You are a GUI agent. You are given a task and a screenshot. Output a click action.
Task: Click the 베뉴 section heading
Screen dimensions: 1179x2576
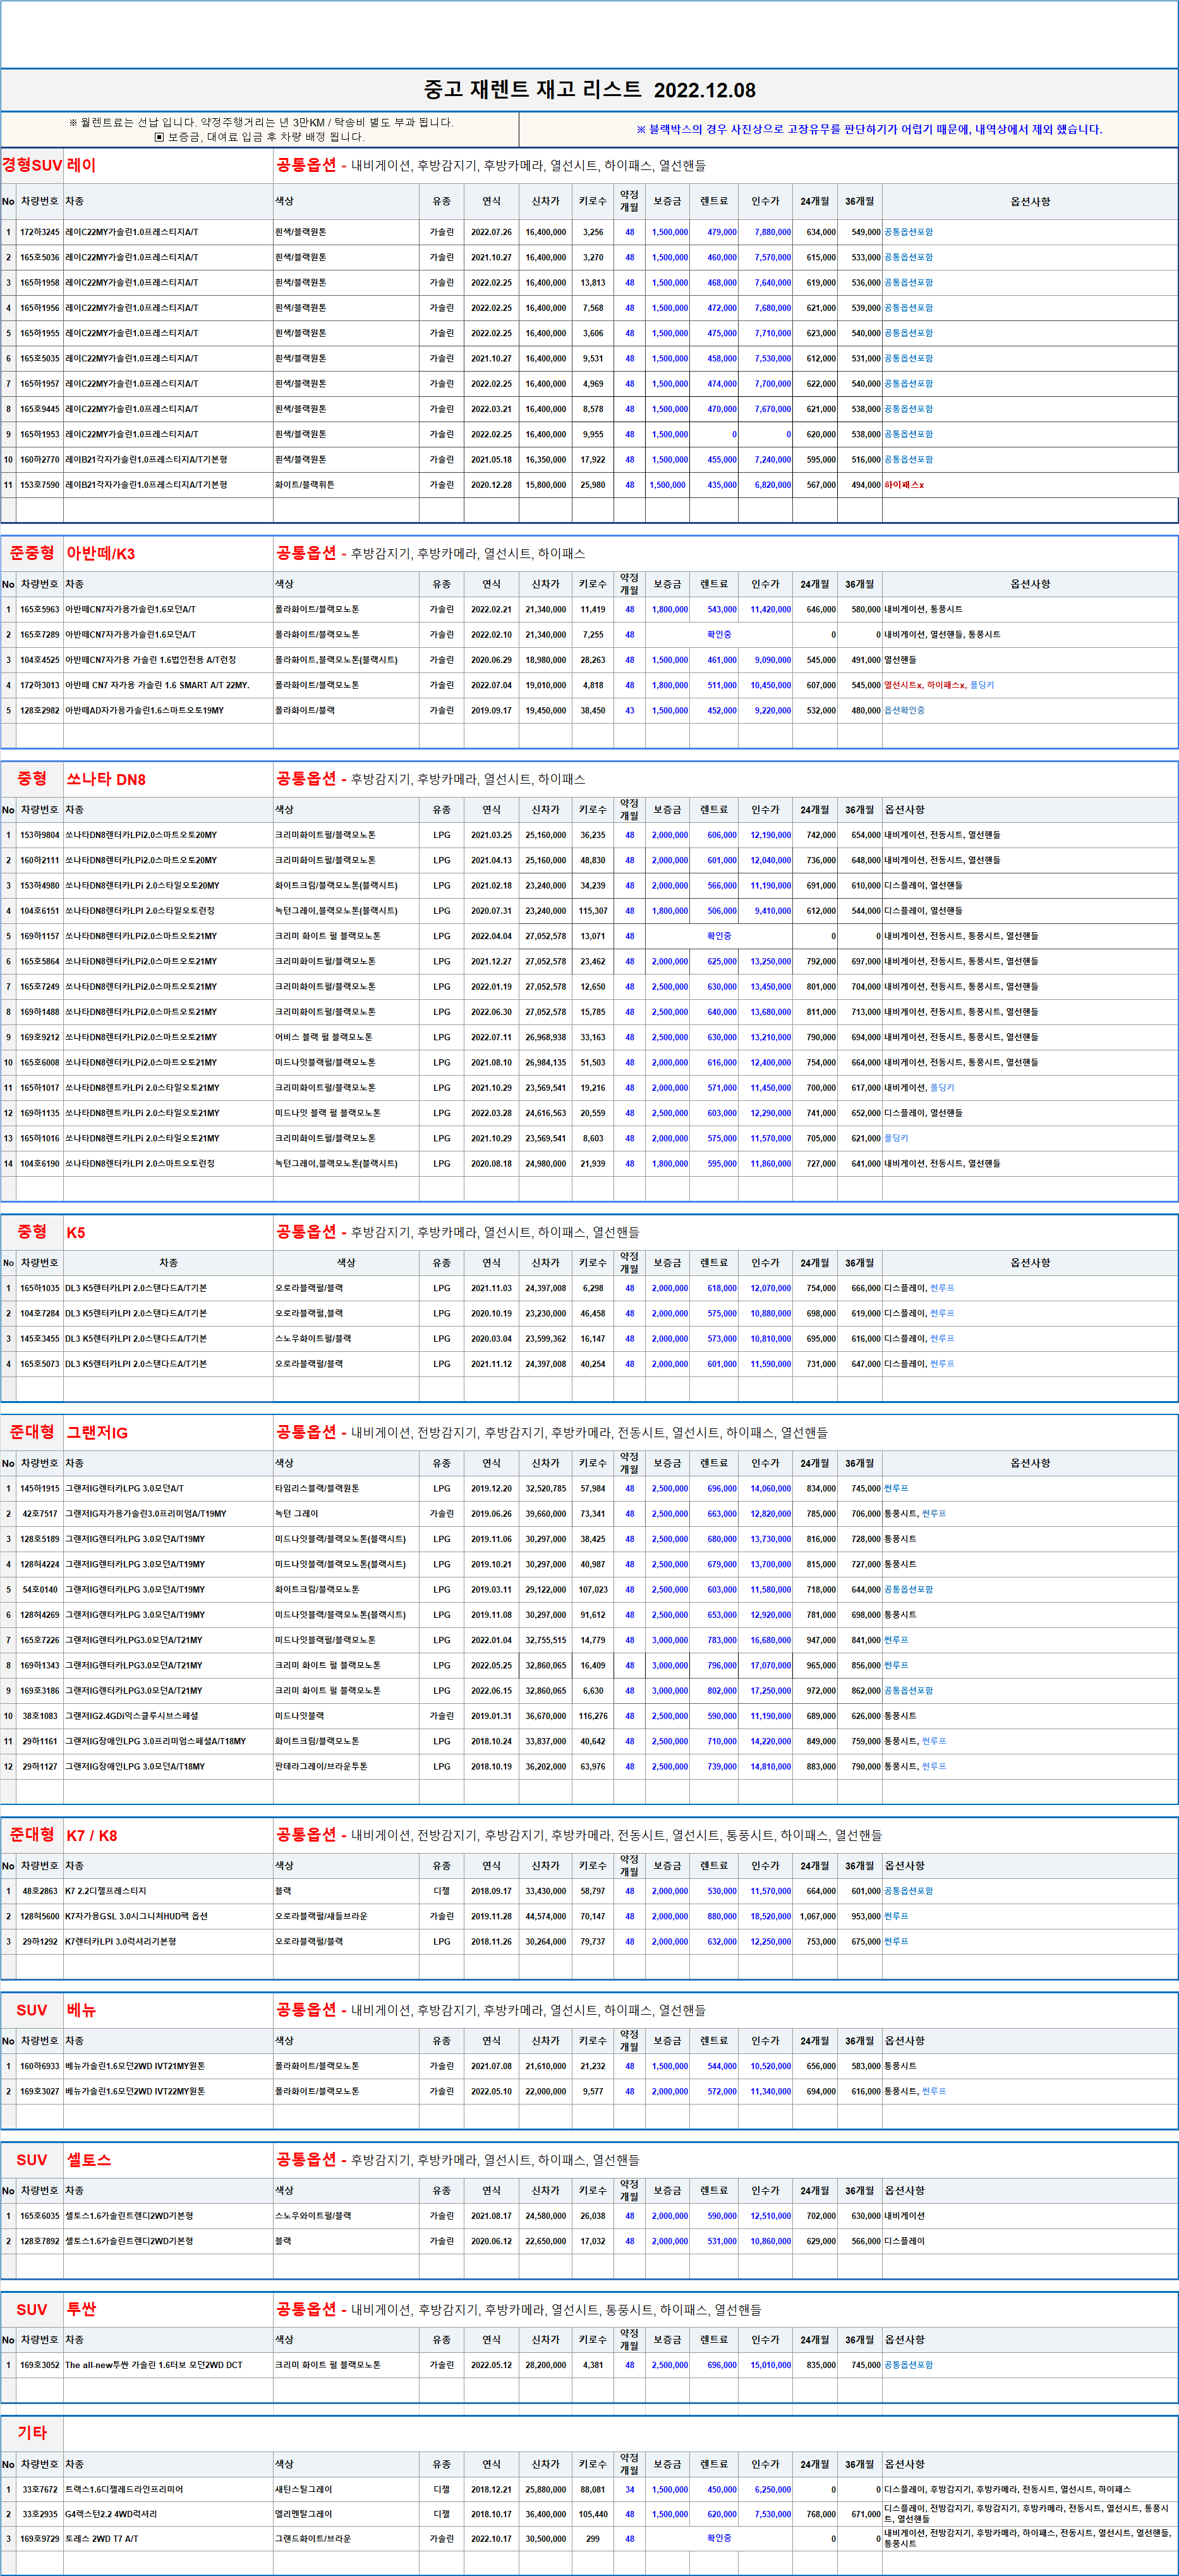pos(81,2011)
